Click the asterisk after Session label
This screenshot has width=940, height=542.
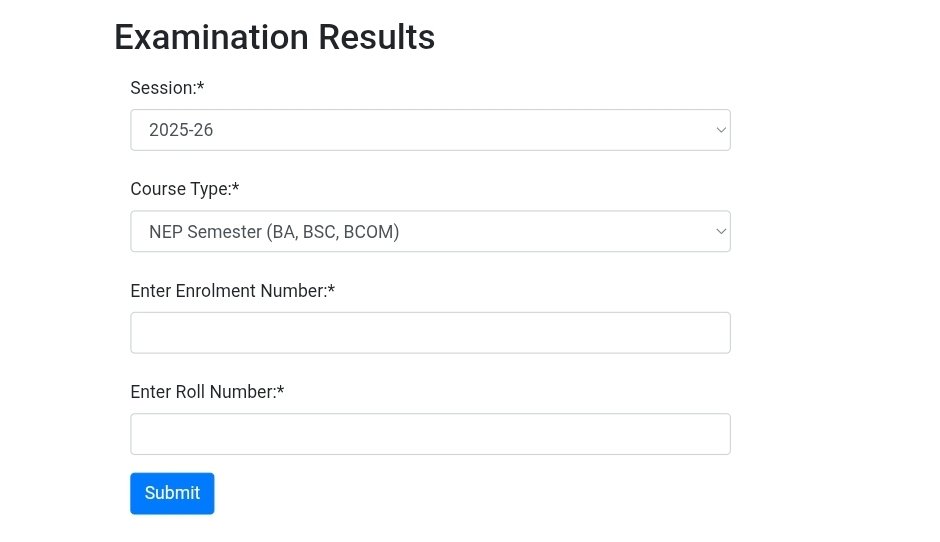[200, 86]
